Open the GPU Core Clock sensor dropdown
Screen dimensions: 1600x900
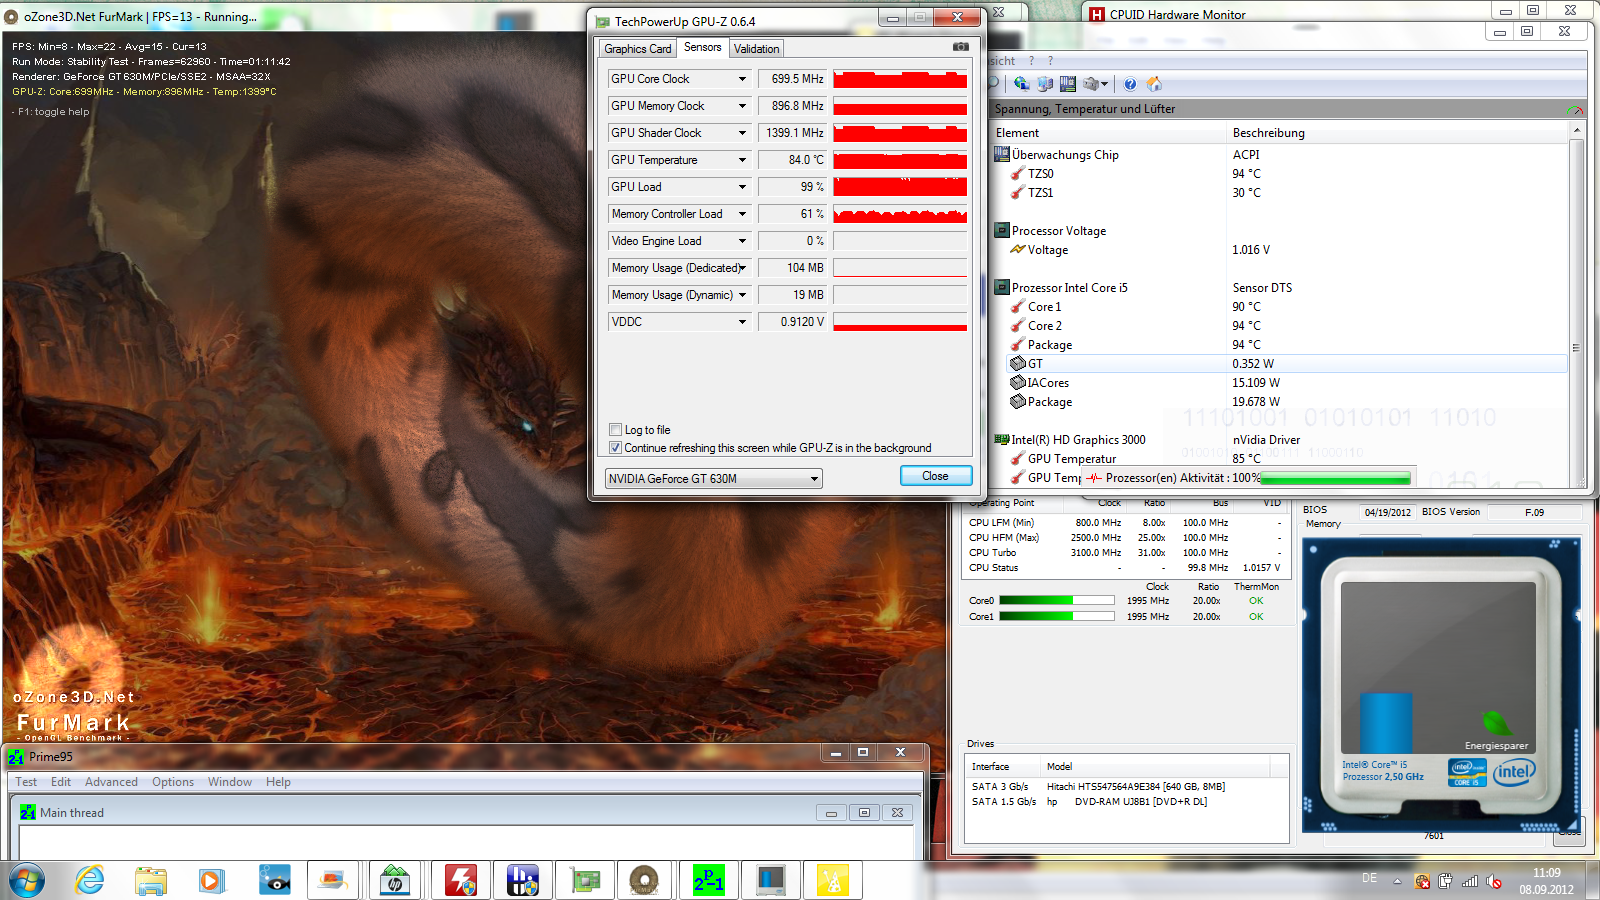coord(742,79)
